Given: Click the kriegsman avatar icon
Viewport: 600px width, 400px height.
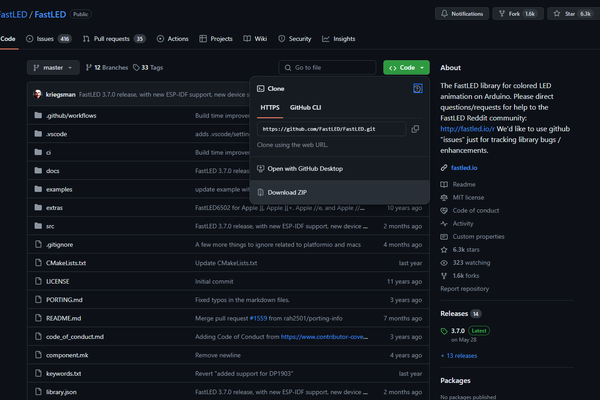Looking at the screenshot, I should tap(38, 94).
